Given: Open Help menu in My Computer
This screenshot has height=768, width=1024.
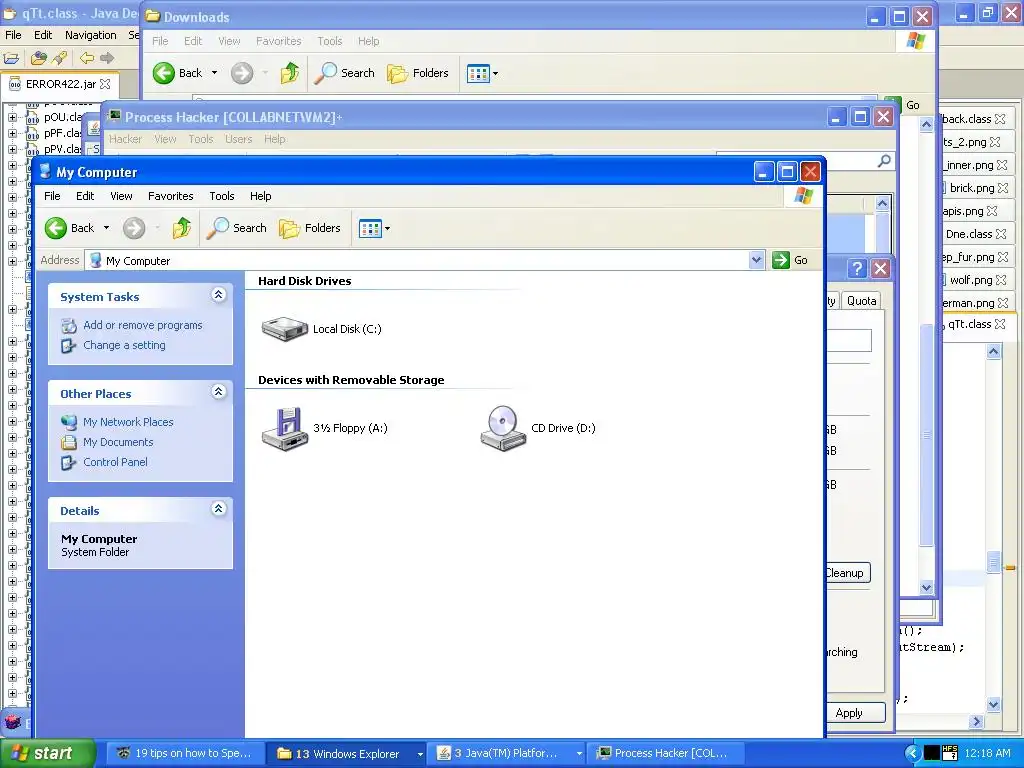Looking at the screenshot, I should 261,196.
